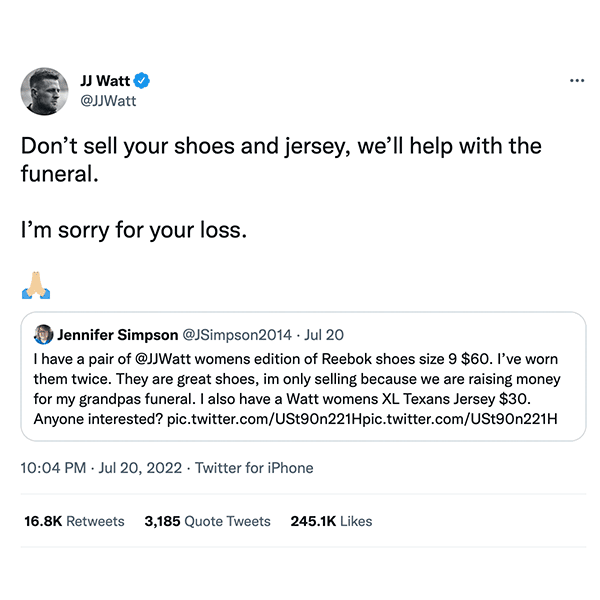This screenshot has height=600, width=600.
Task: Open Jennifer Simpson's quoted profile name
Action: 117,335
